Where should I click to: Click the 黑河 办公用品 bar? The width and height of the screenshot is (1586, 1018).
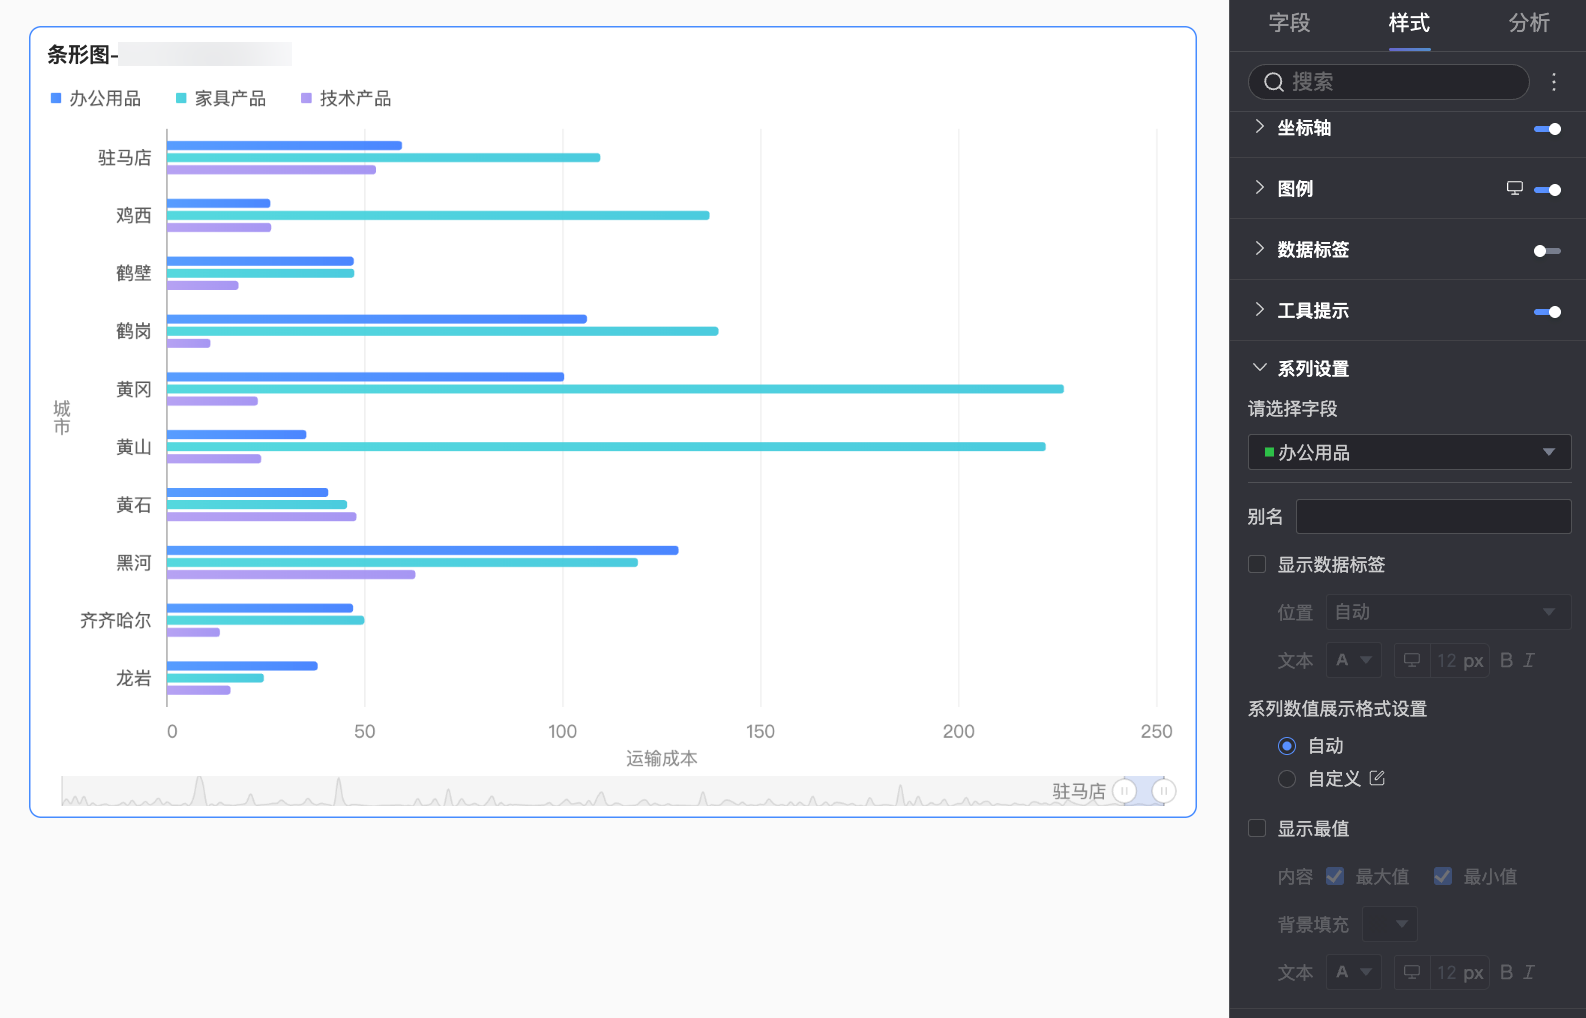coord(422,550)
